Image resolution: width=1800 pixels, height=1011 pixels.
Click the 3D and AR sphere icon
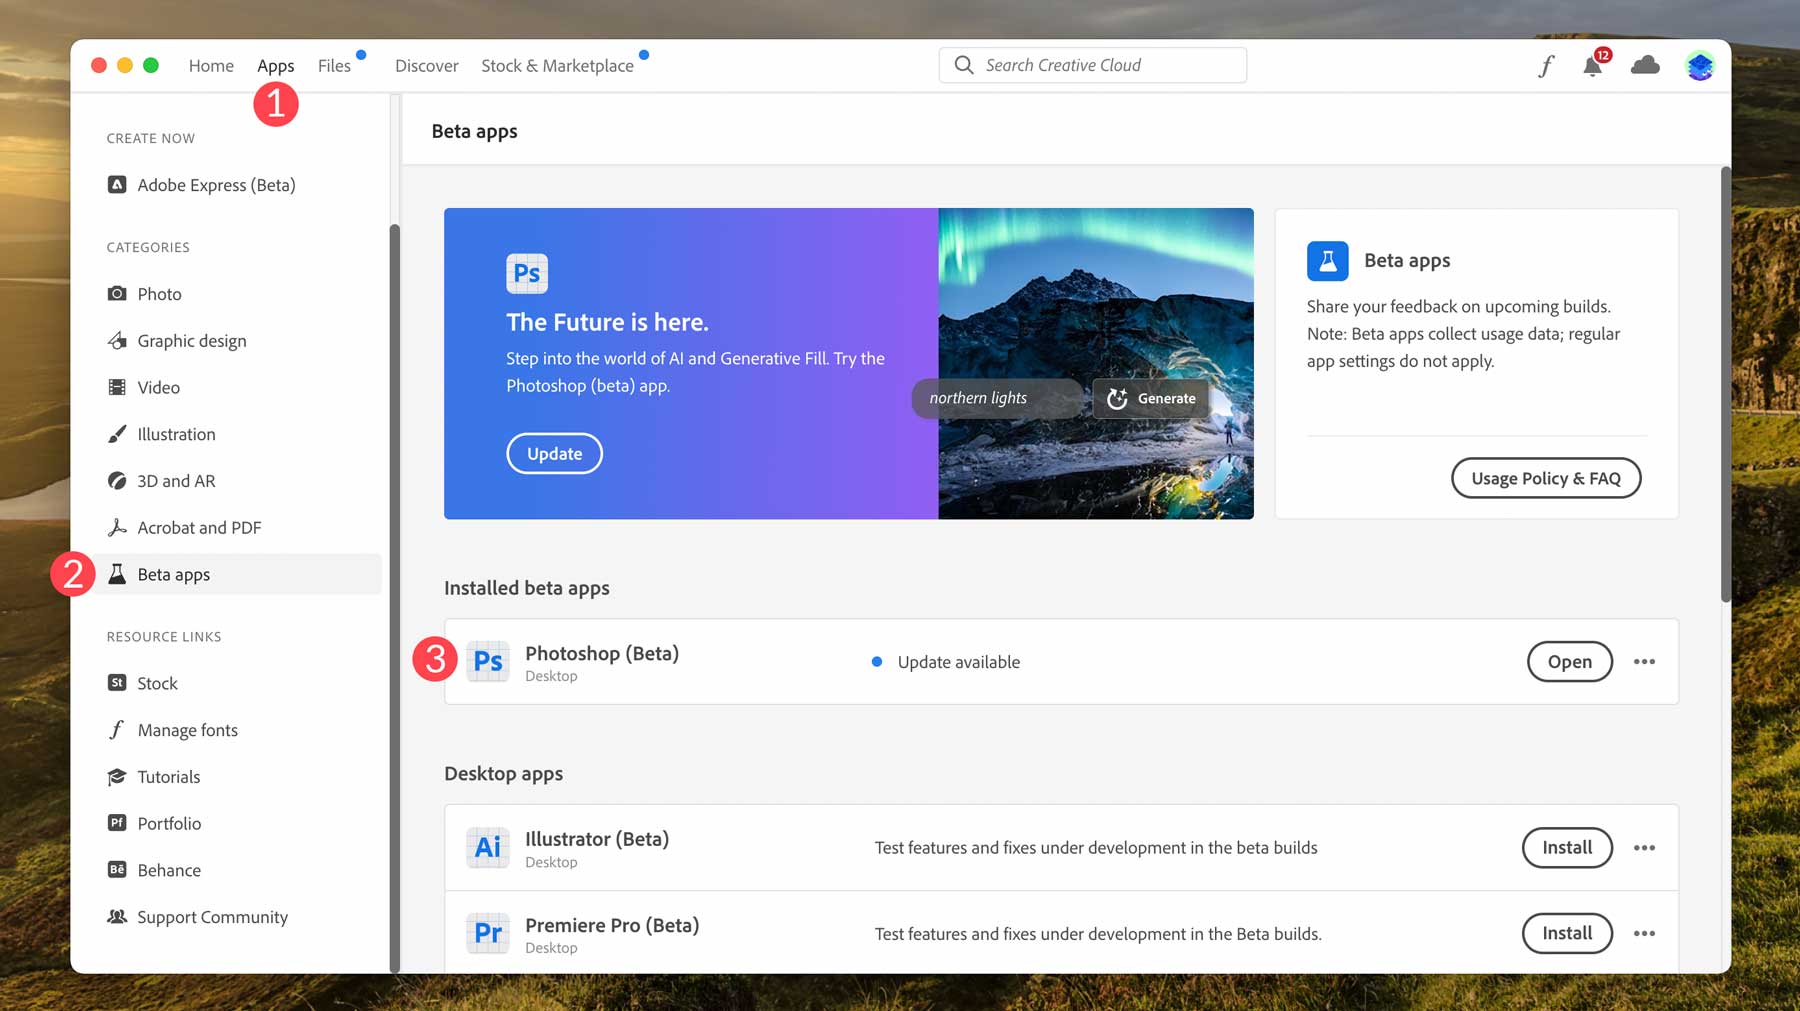pos(117,481)
